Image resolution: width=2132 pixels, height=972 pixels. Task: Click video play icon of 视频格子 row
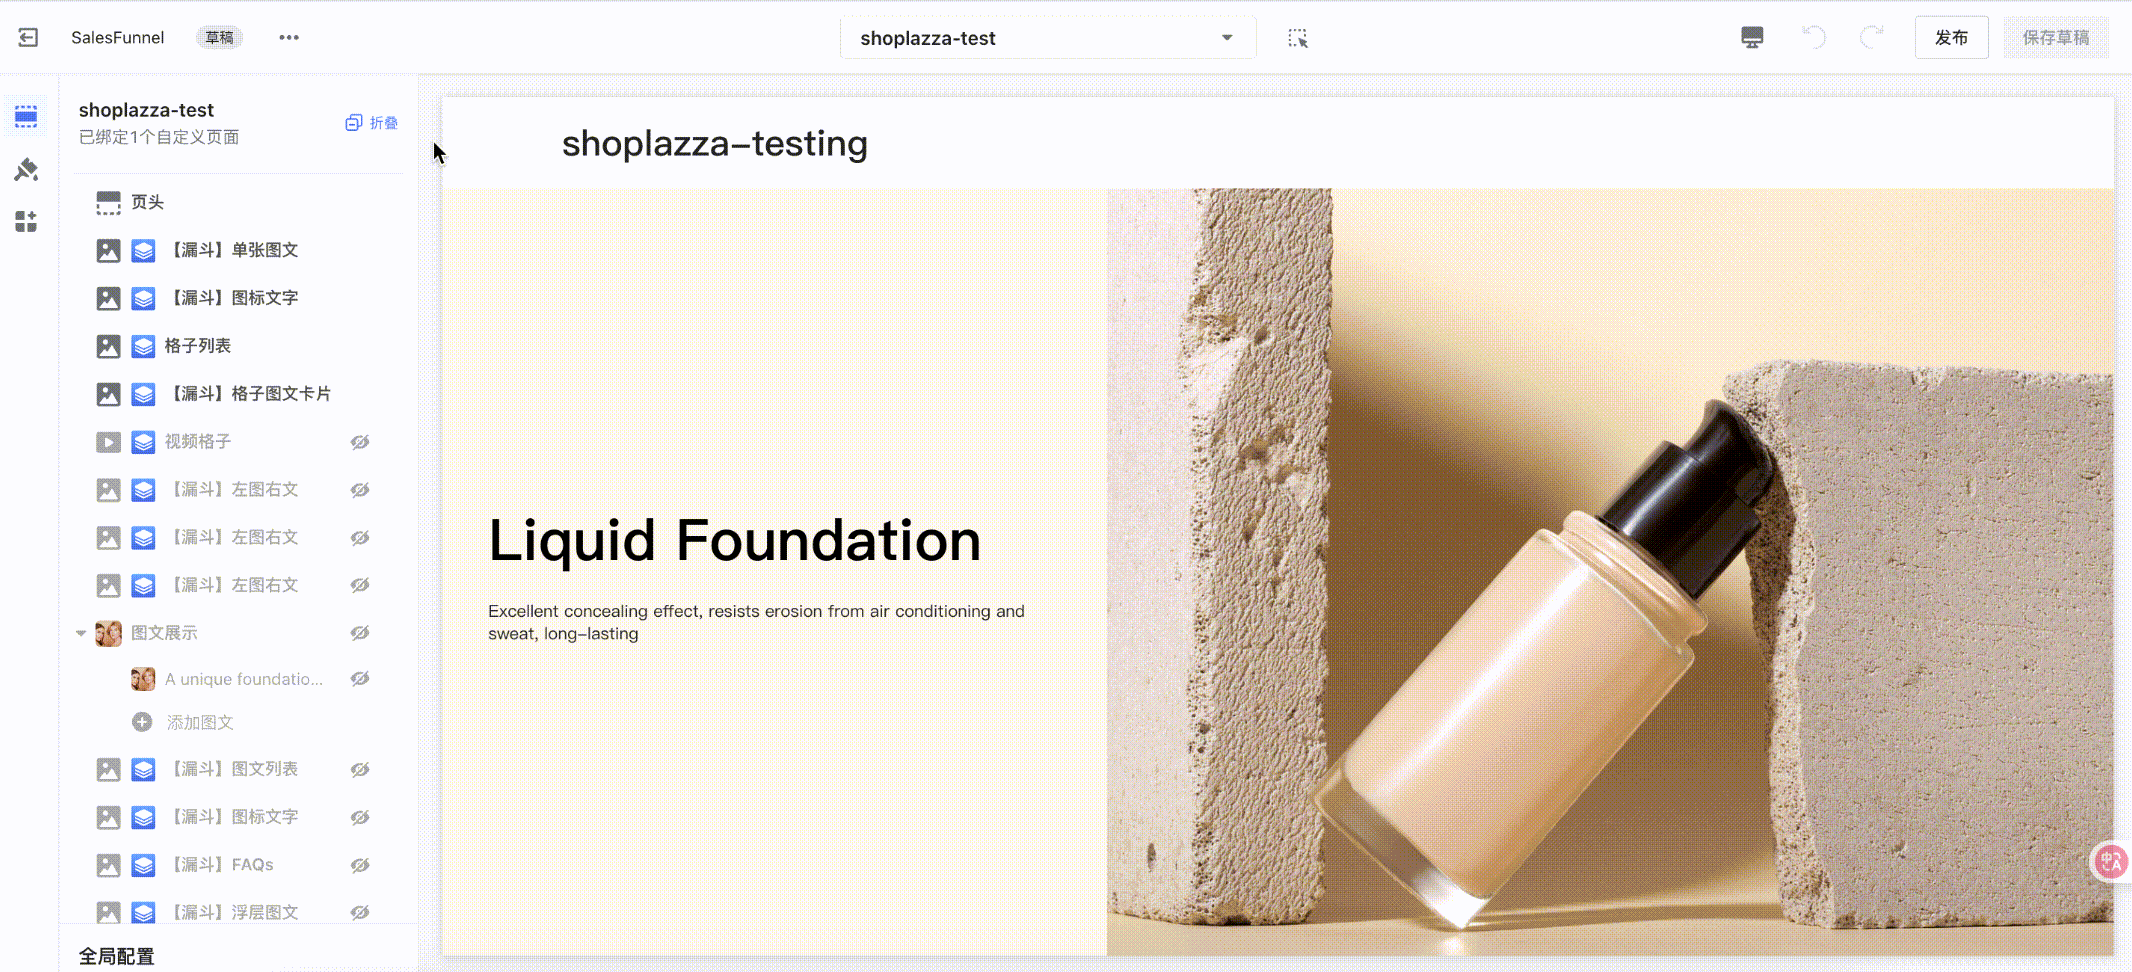(108, 442)
